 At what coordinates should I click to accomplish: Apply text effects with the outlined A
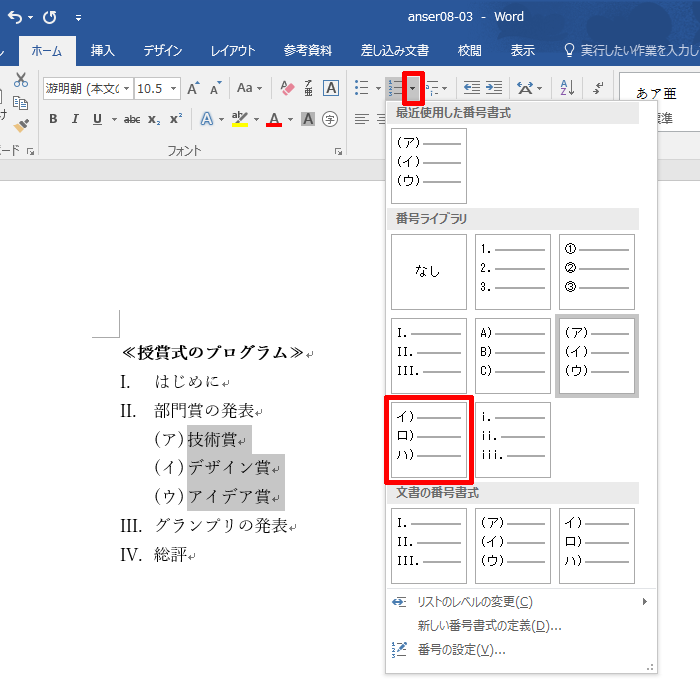pos(206,119)
